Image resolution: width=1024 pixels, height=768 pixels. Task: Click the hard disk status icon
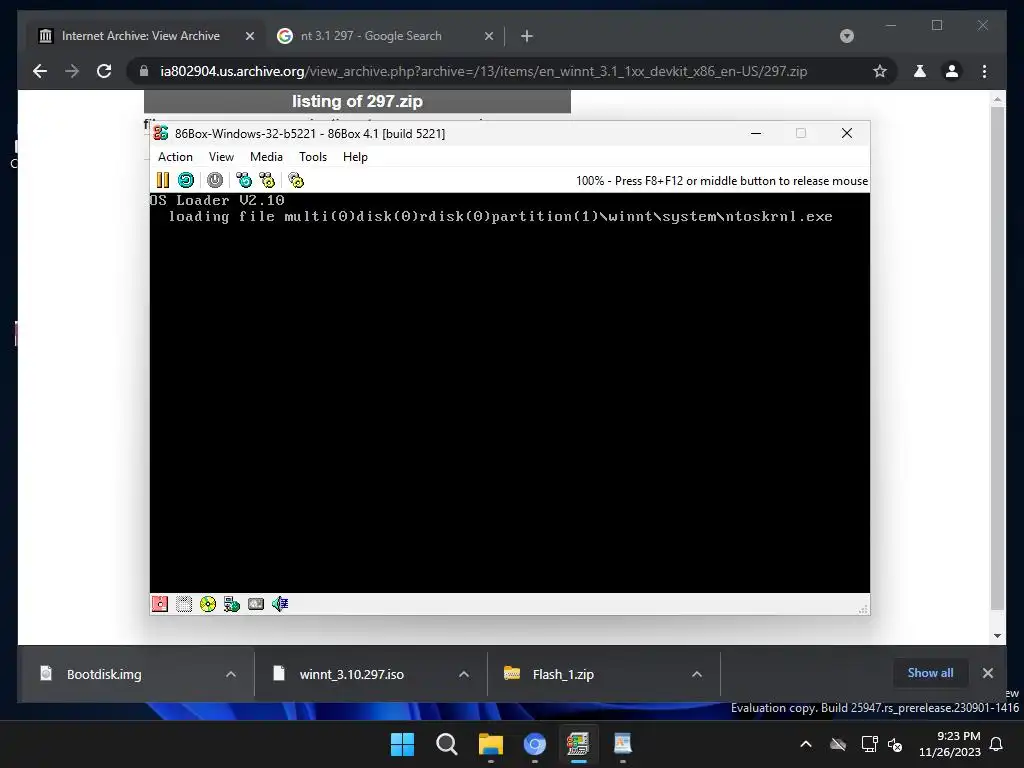(x=256, y=604)
